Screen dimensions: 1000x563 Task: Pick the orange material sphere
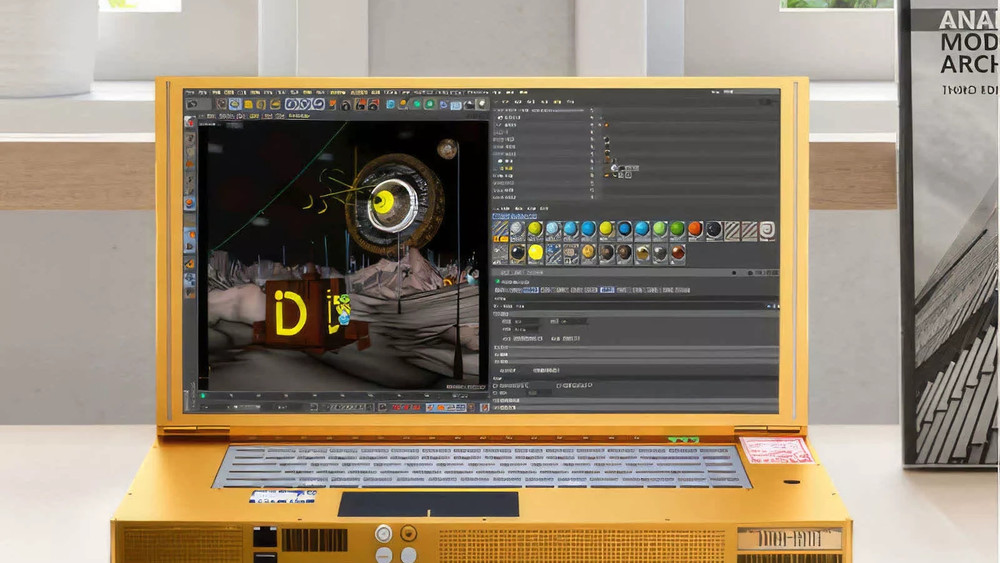(x=695, y=228)
